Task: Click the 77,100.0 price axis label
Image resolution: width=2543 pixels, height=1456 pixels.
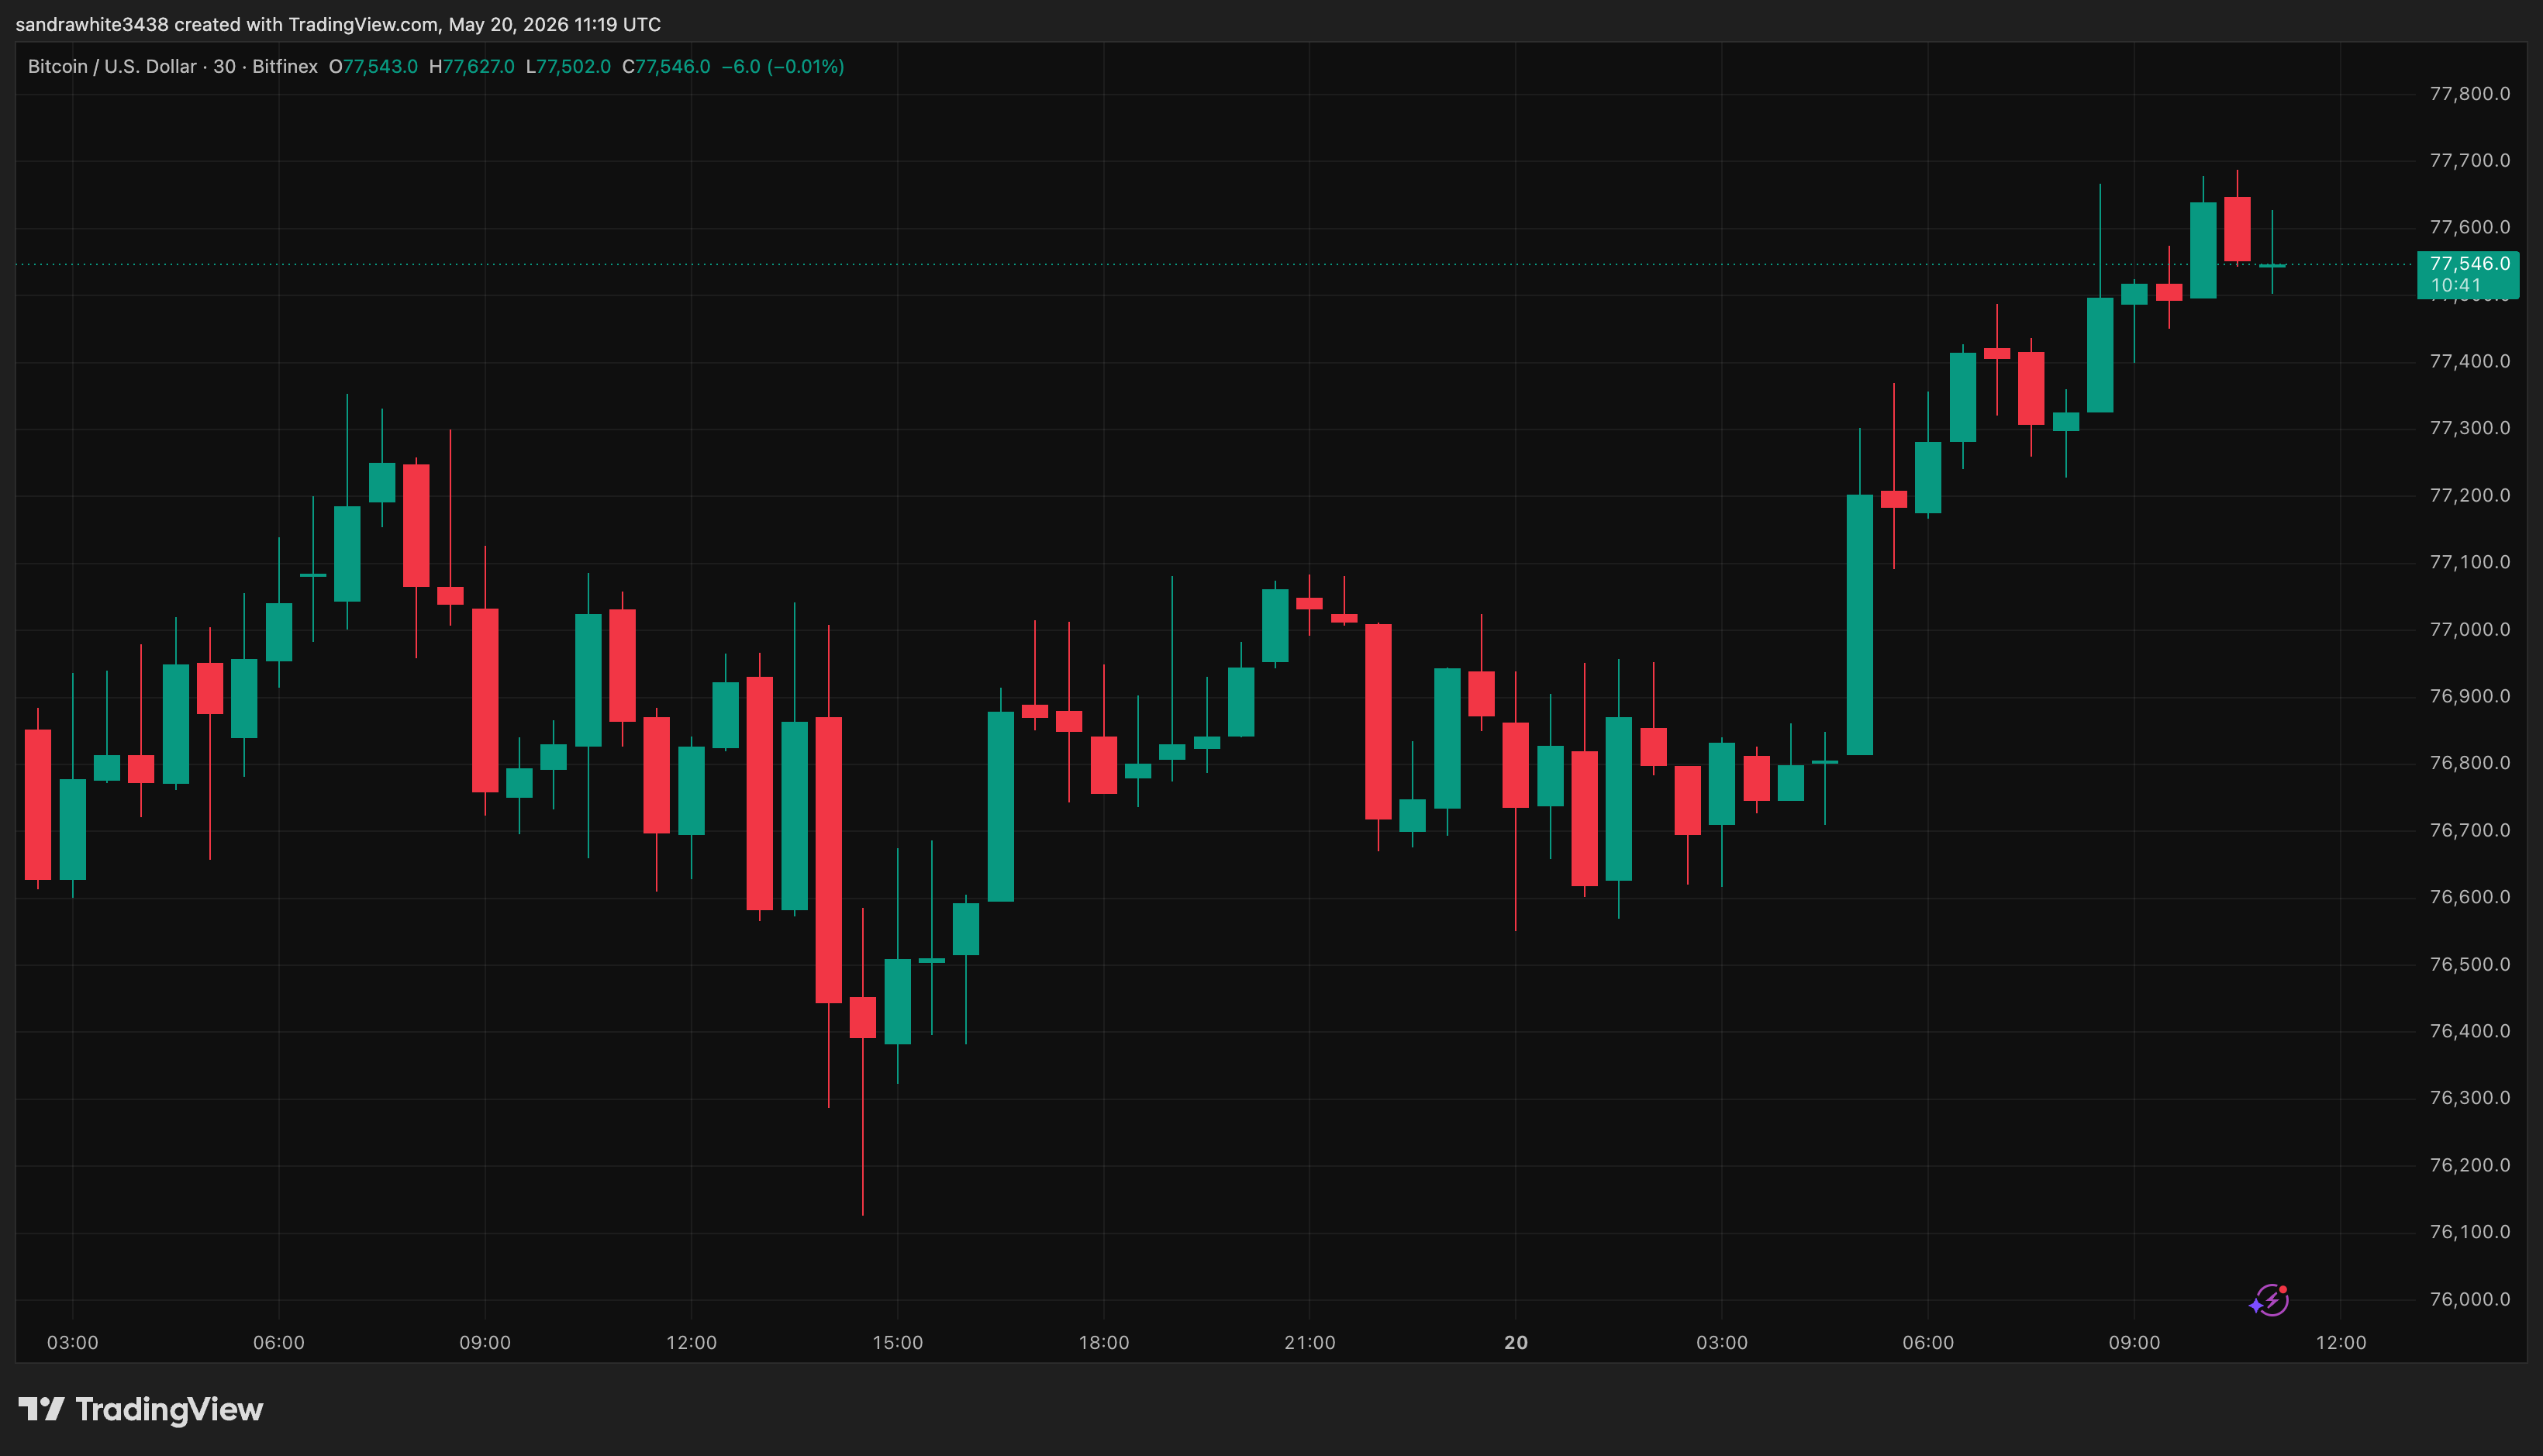Action: coord(2469,562)
